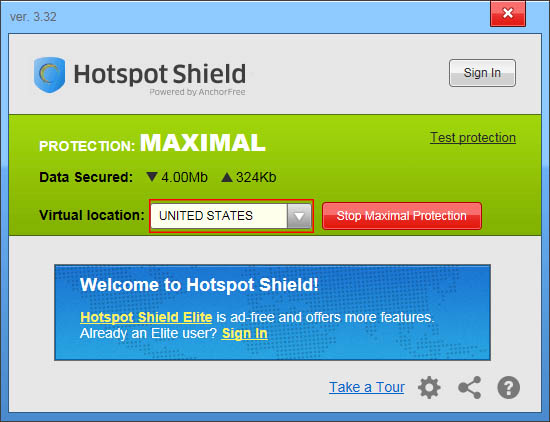
Task: Click the yellow Sign In link in banner
Action: [x=244, y=333]
